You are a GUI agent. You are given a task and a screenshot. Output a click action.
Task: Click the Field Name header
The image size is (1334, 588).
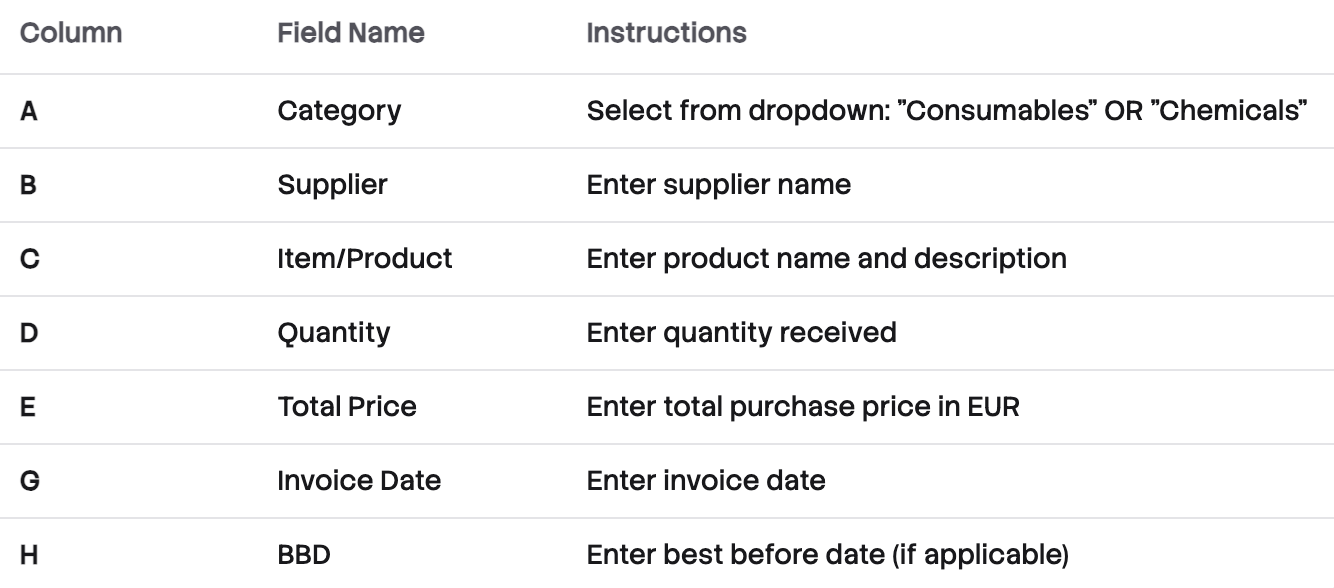point(350,33)
